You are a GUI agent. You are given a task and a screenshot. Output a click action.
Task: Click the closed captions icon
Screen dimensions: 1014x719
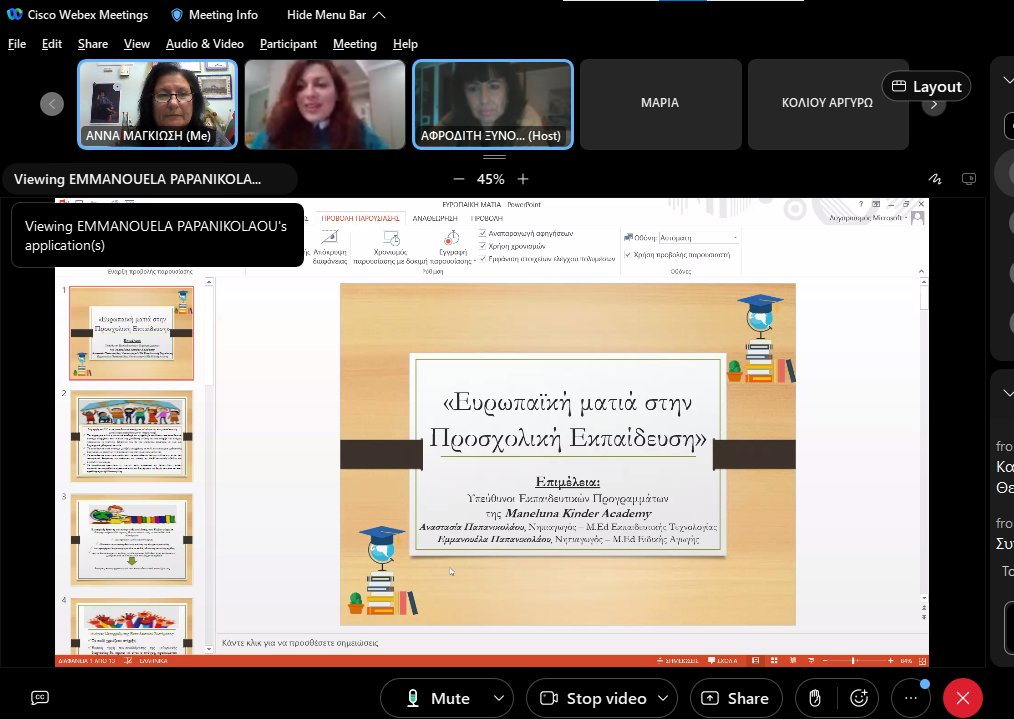click(40, 698)
